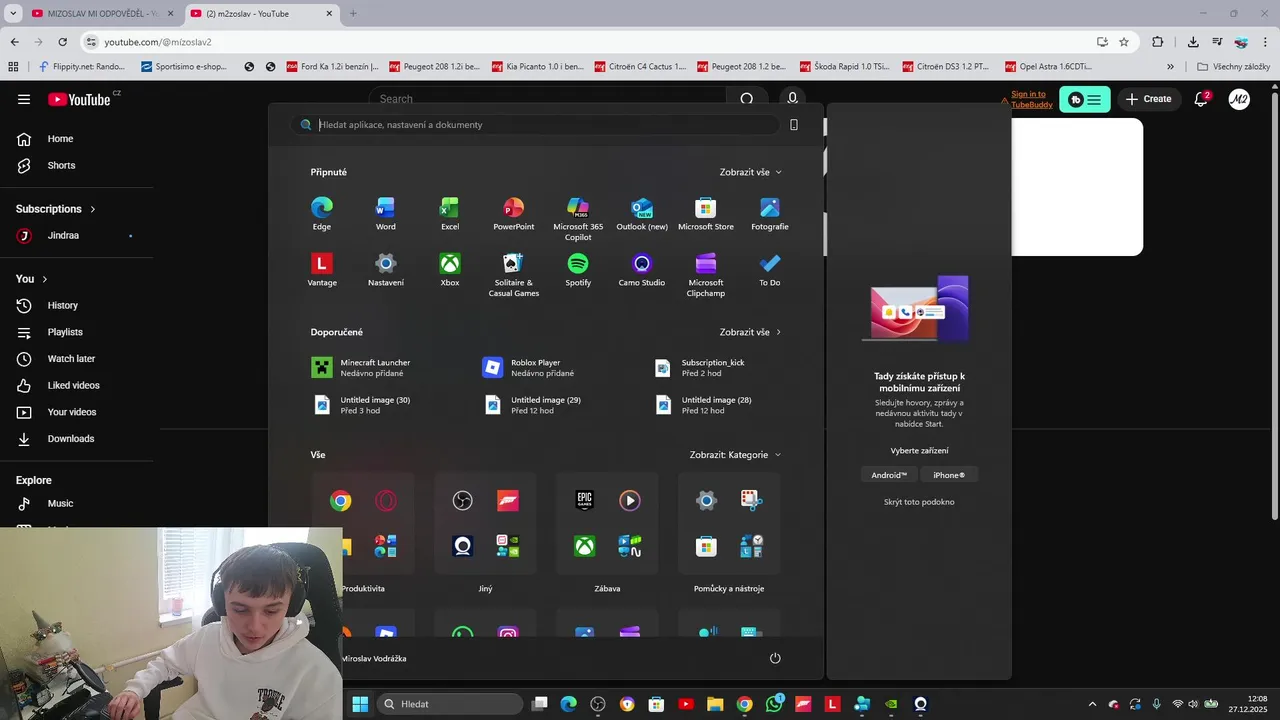Open YouTube hamburger guide menu
The height and width of the screenshot is (720, 1280).
pyautogui.click(x=24, y=99)
